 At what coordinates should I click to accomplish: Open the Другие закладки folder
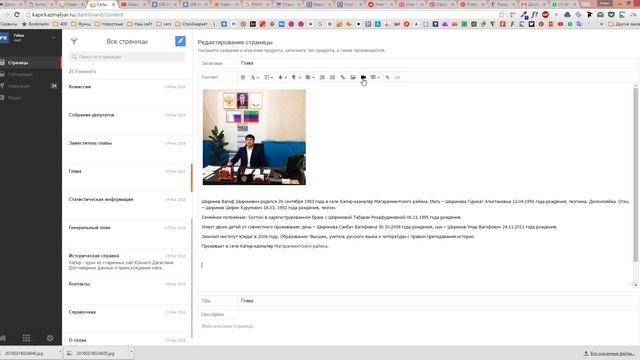624,24
